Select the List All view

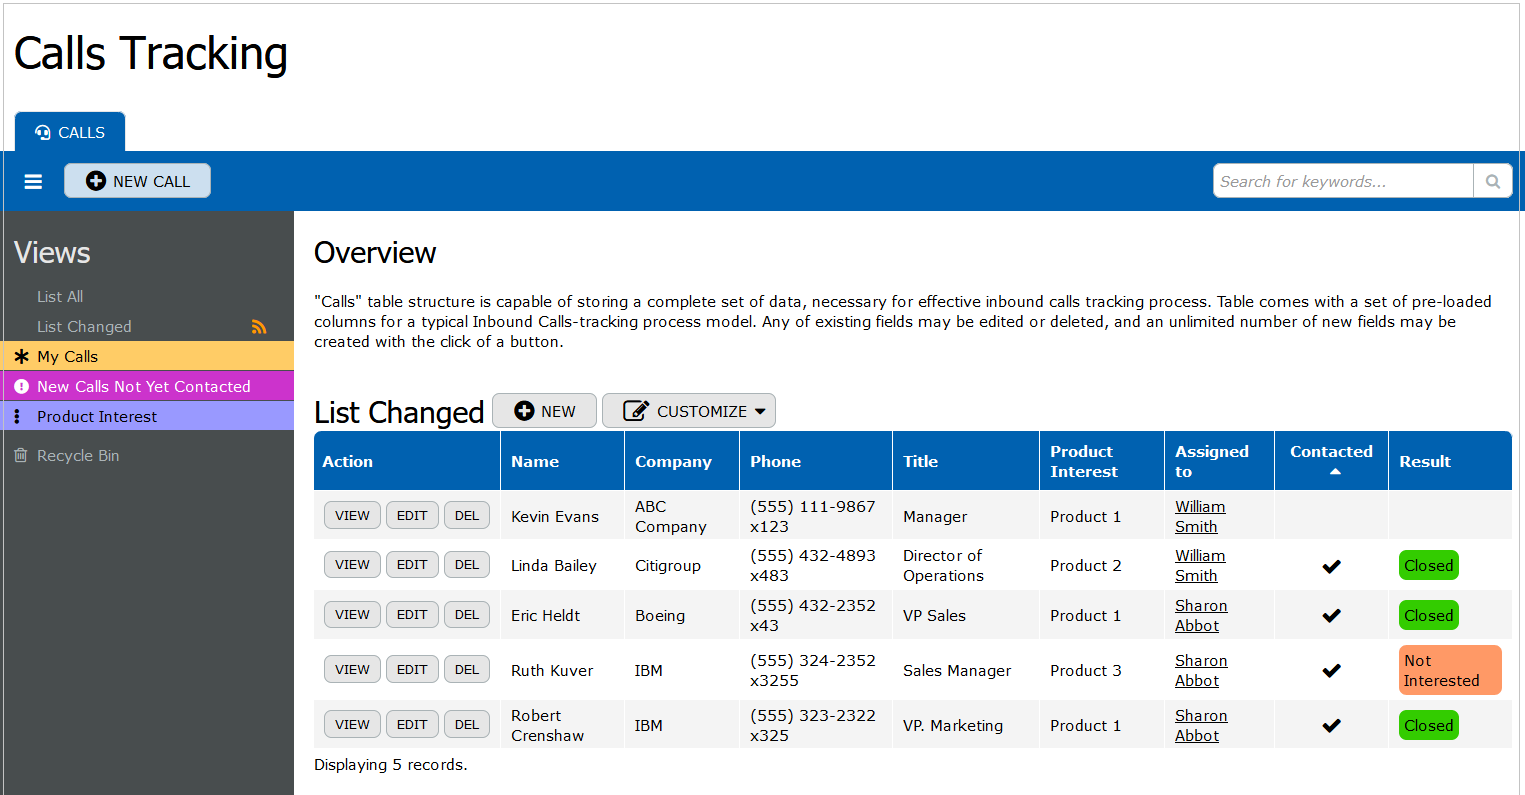click(x=60, y=297)
